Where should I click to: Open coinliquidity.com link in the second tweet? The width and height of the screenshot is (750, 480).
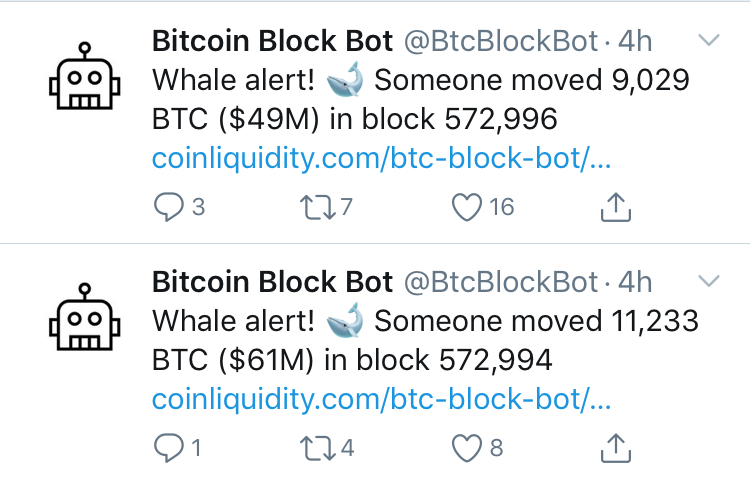(381, 400)
